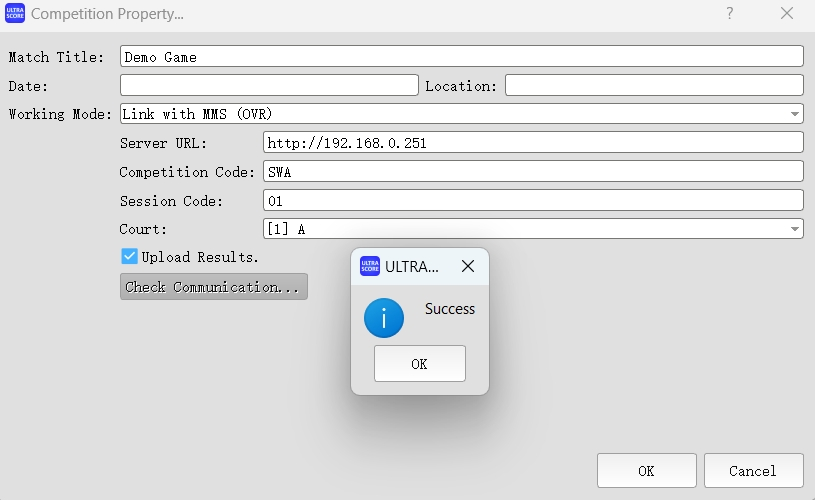Click the Competition Code field
The width and height of the screenshot is (815, 500).
point(533,171)
